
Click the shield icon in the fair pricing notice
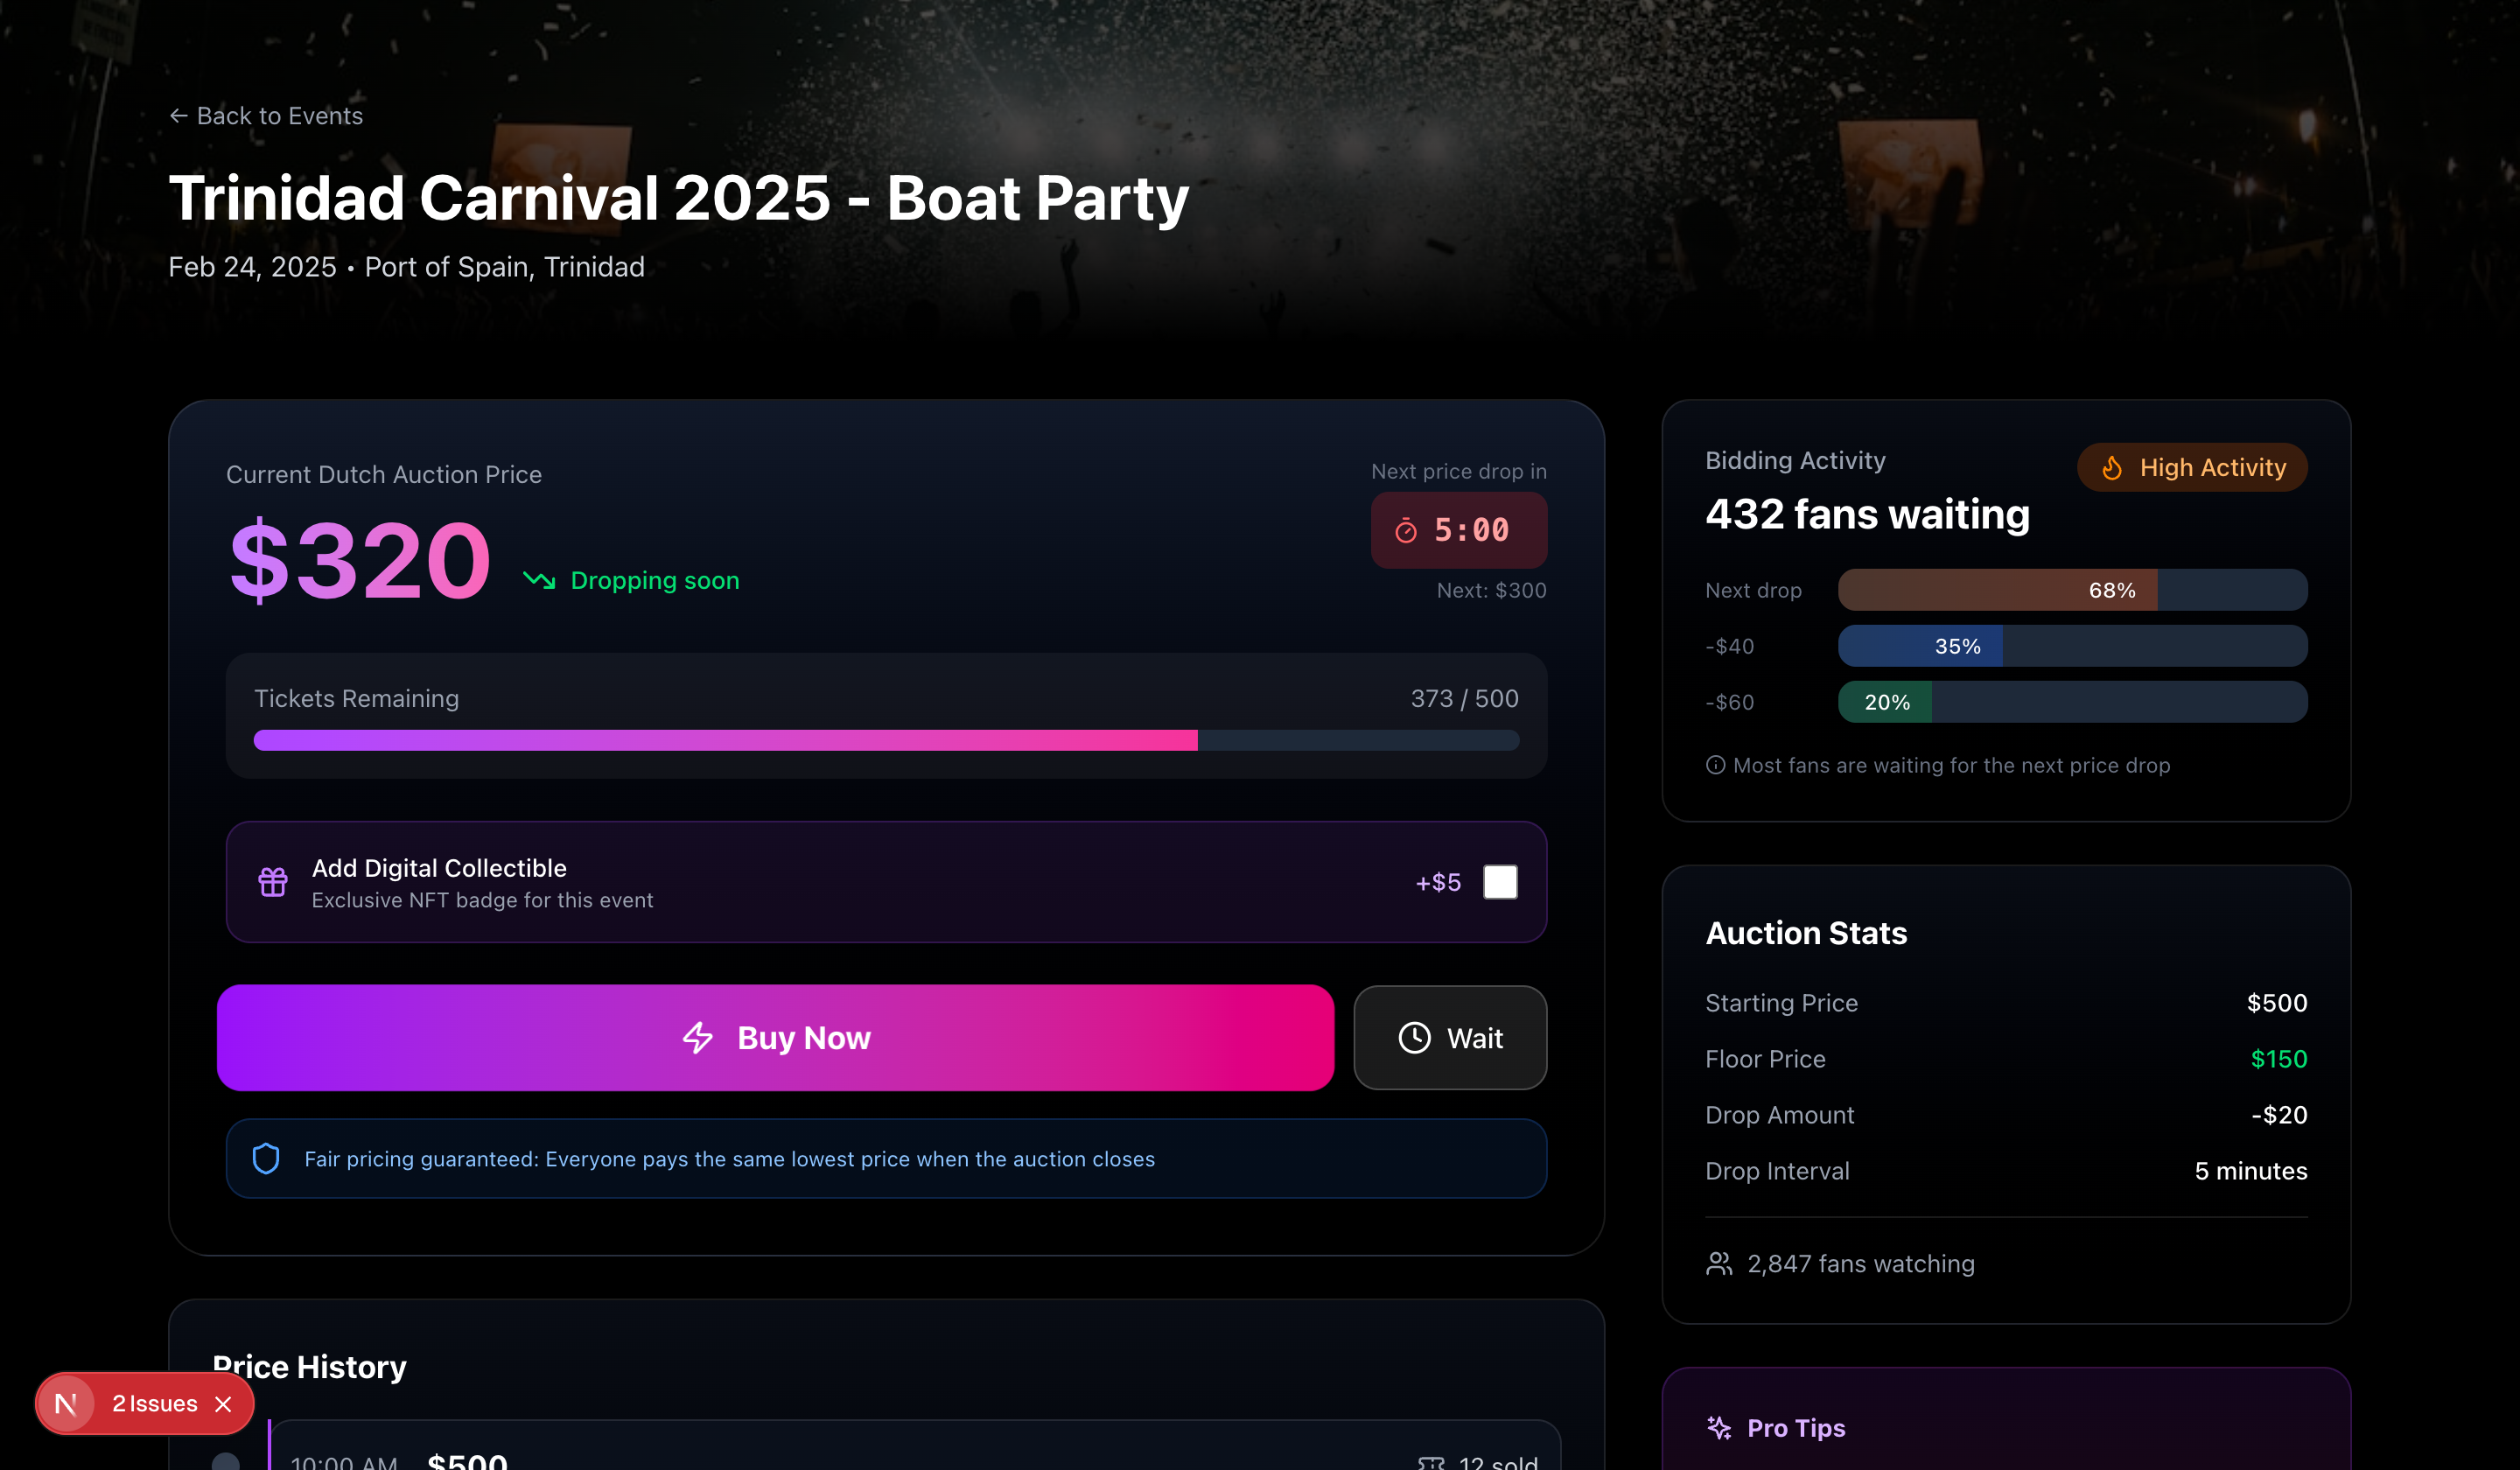tap(266, 1158)
